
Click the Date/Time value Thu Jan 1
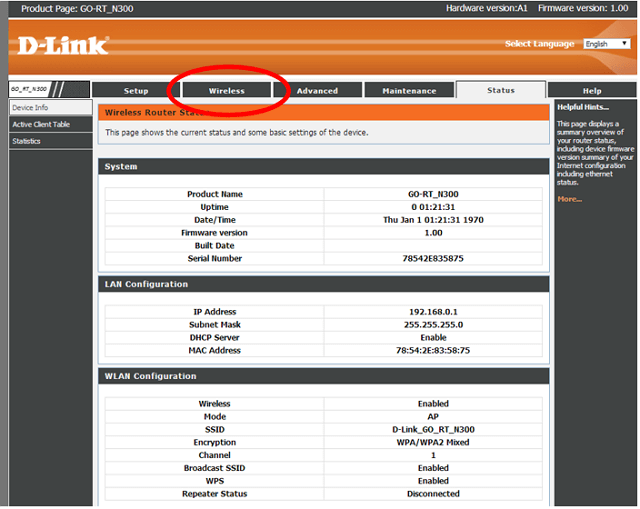tap(433, 220)
